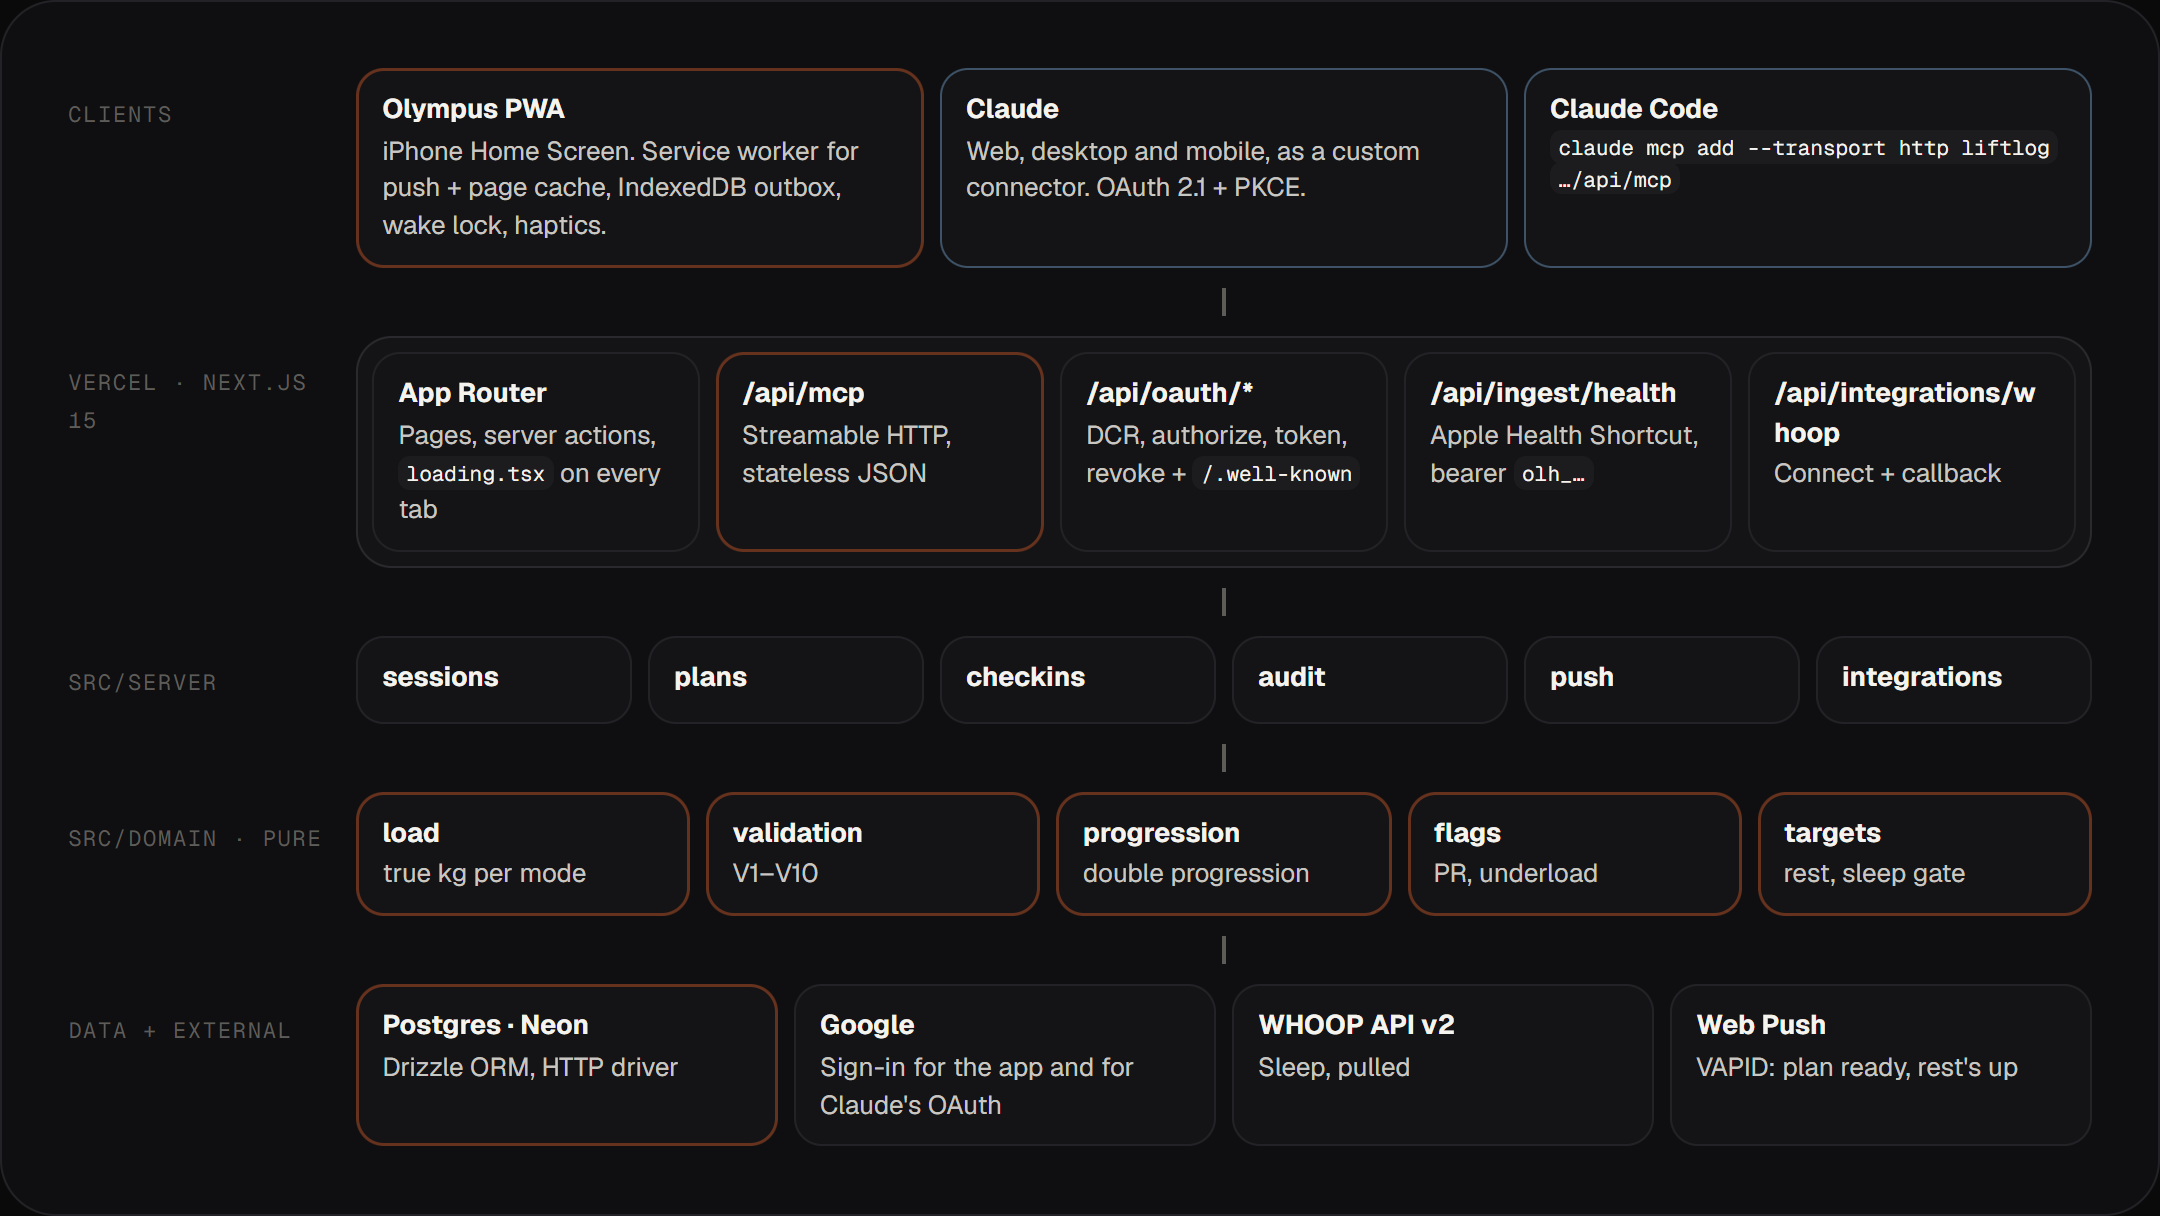Select the /api/ingest/health card
The image size is (2160, 1216).
click(x=1568, y=452)
